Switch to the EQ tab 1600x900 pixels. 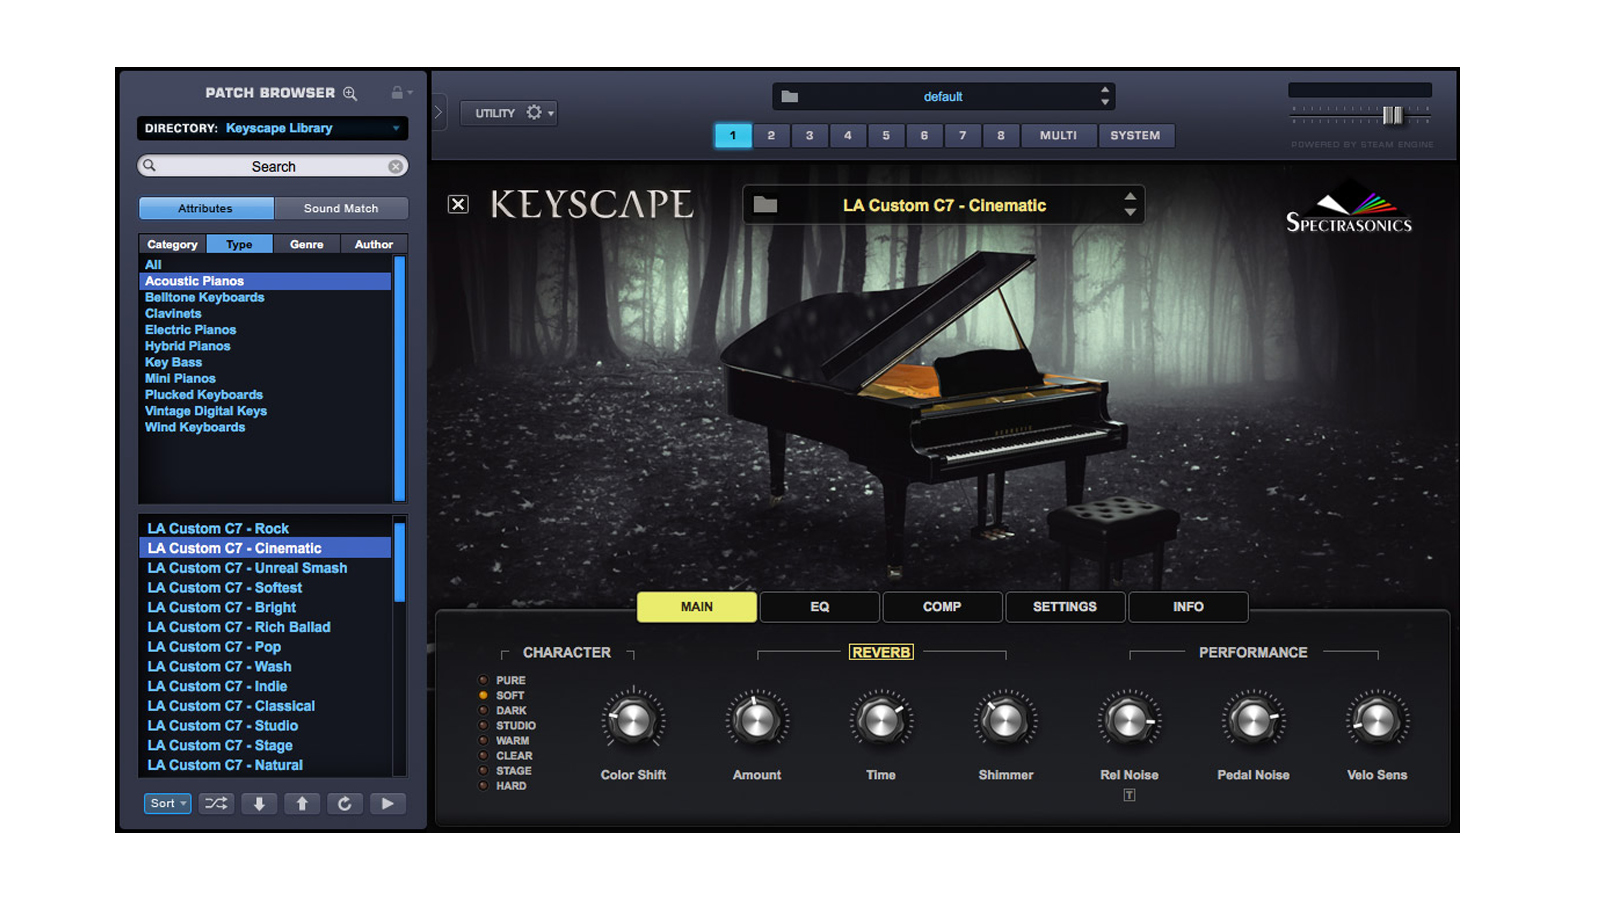[819, 607]
